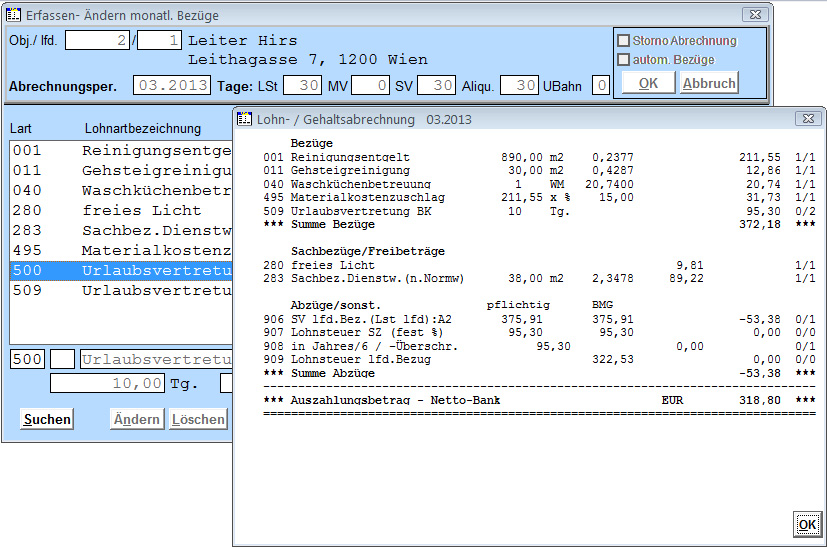The image size is (827, 548).
Task: Close the Erfassen- Ändern monatl. Bezüge window
Action: [x=755, y=14]
